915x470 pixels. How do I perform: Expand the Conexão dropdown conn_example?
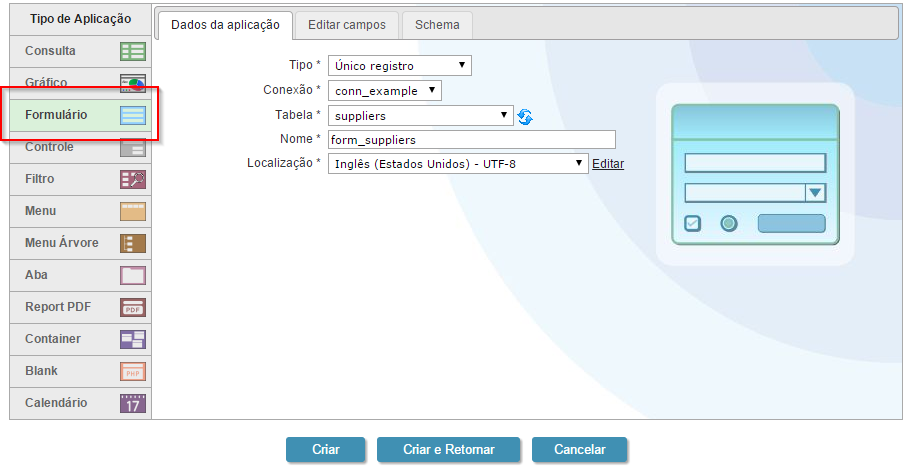click(384, 91)
